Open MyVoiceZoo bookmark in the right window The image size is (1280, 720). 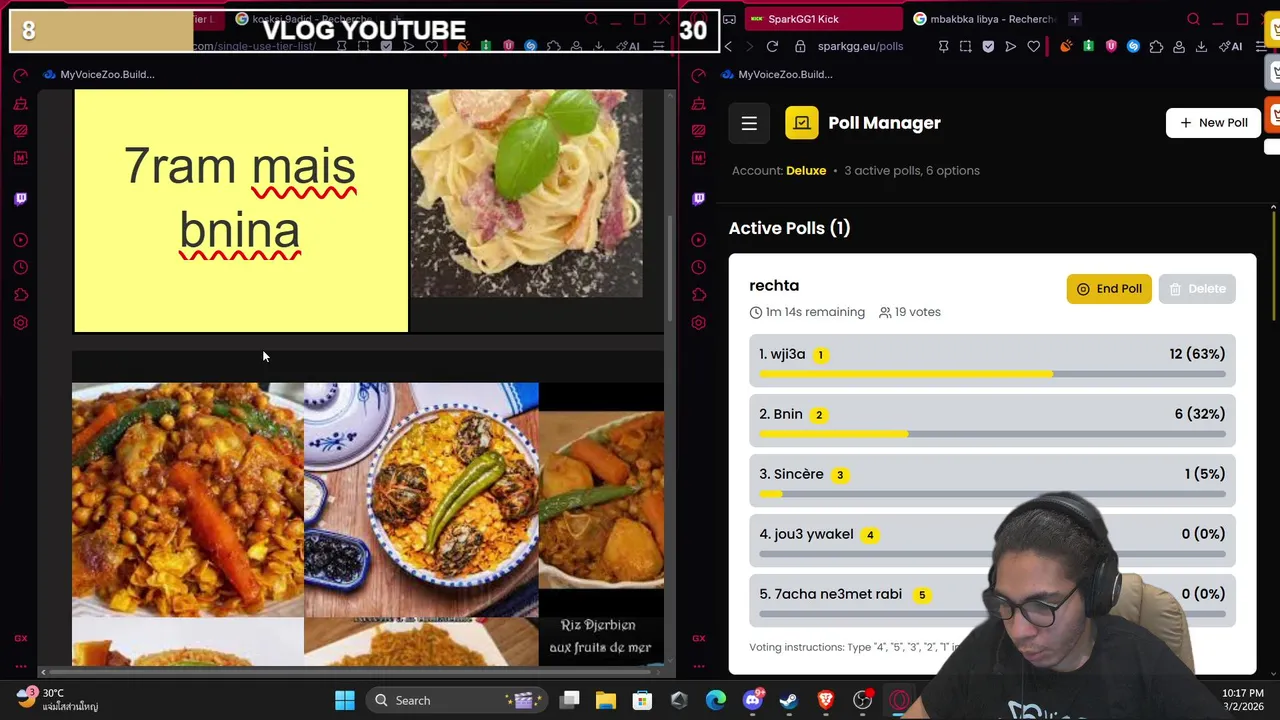(779, 74)
